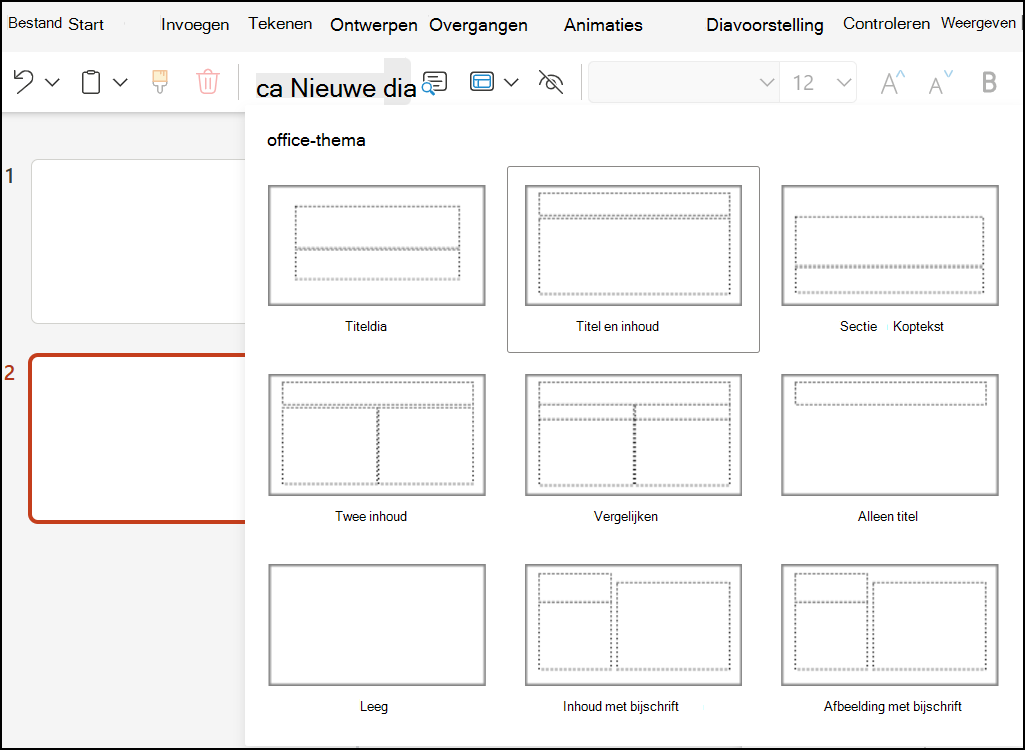Switch to the Diavoorstelling tab
The width and height of the screenshot is (1025, 750).
coord(765,25)
